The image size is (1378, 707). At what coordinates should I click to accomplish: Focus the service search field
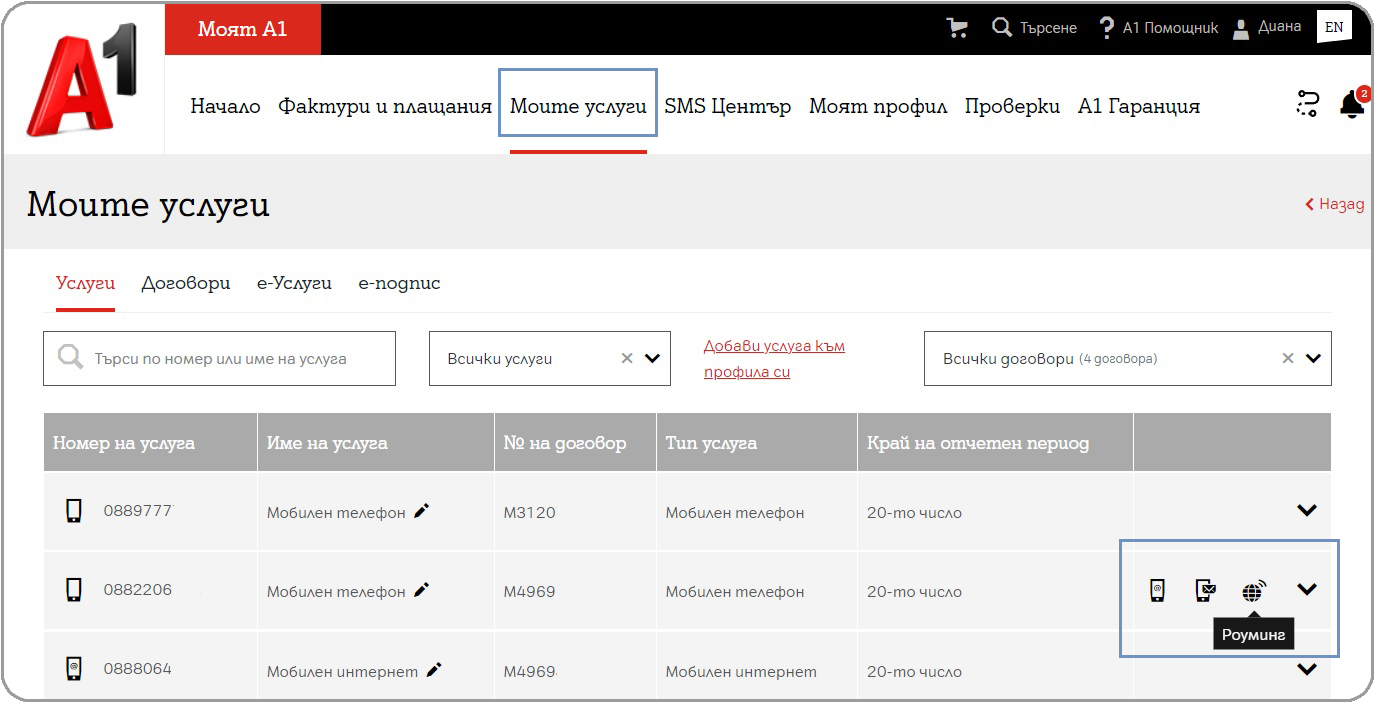click(219, 358)
